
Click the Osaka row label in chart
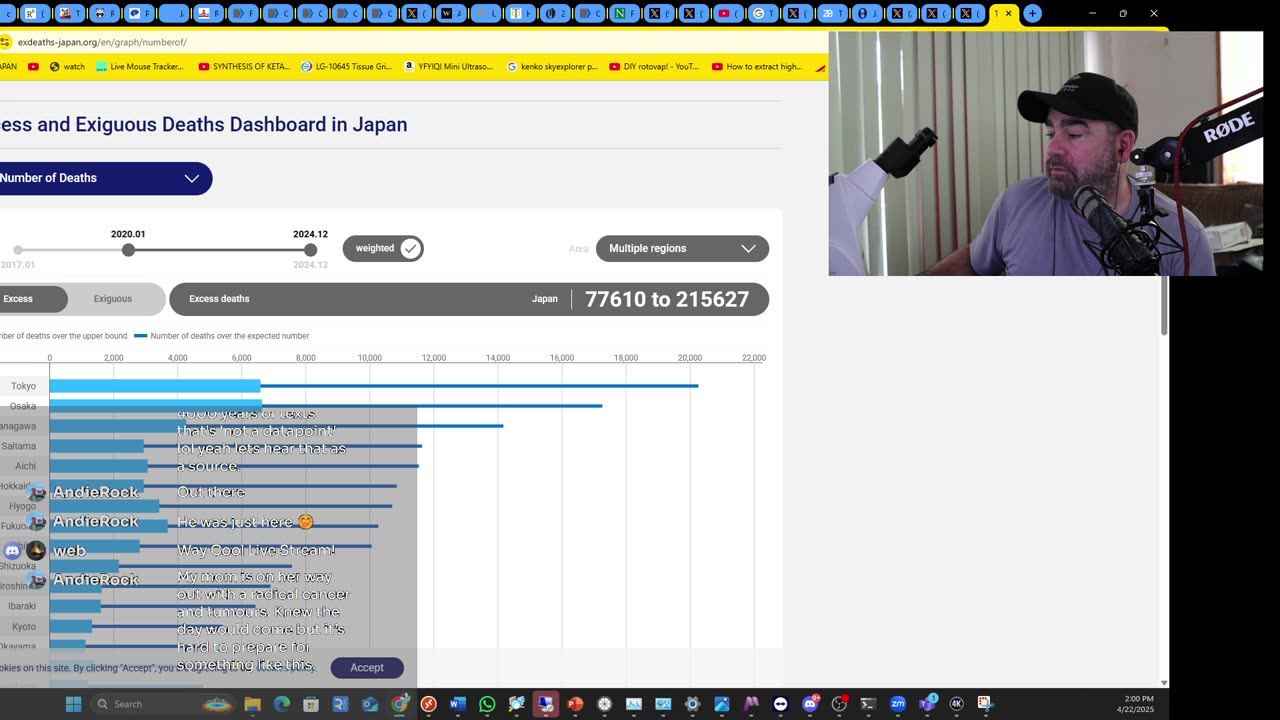[23, 406]
